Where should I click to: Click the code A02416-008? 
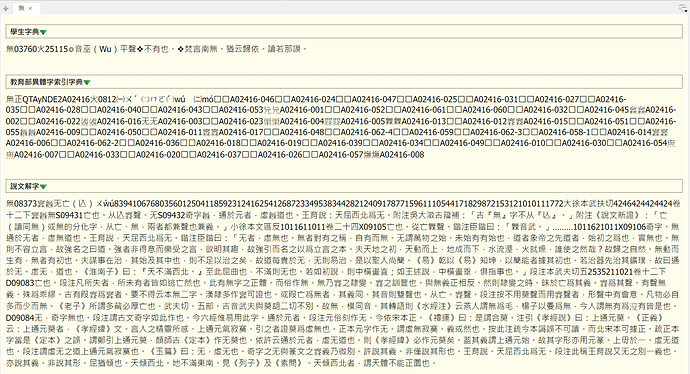tap(402, 154)
